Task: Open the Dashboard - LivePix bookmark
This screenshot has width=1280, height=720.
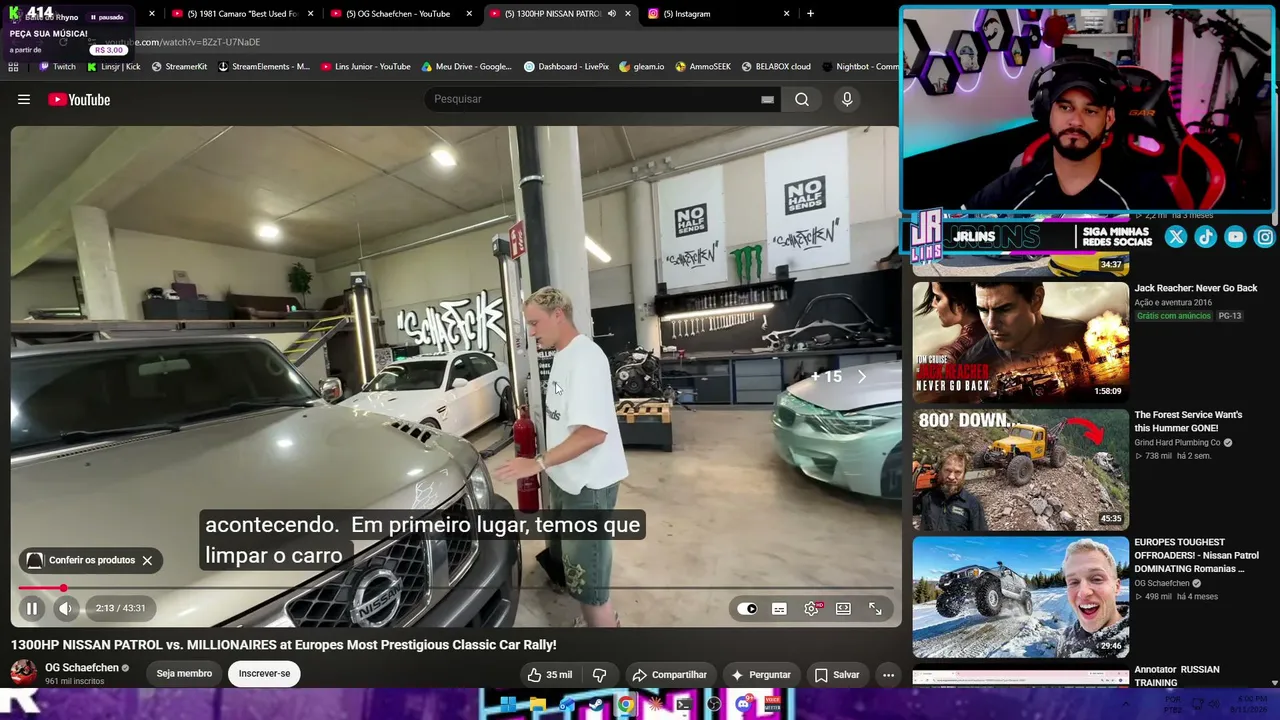Action: click(566, 67)
